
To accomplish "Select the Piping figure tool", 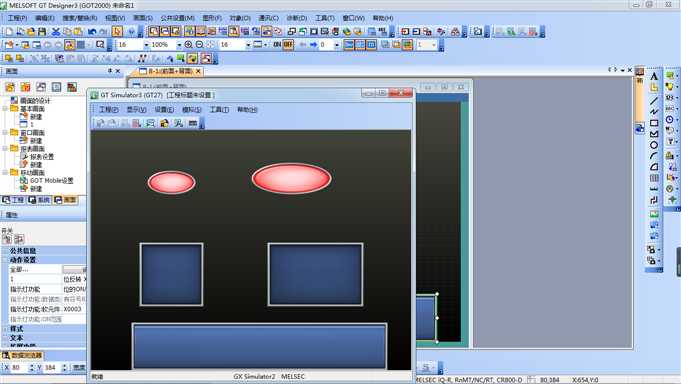I will [654, 200].
